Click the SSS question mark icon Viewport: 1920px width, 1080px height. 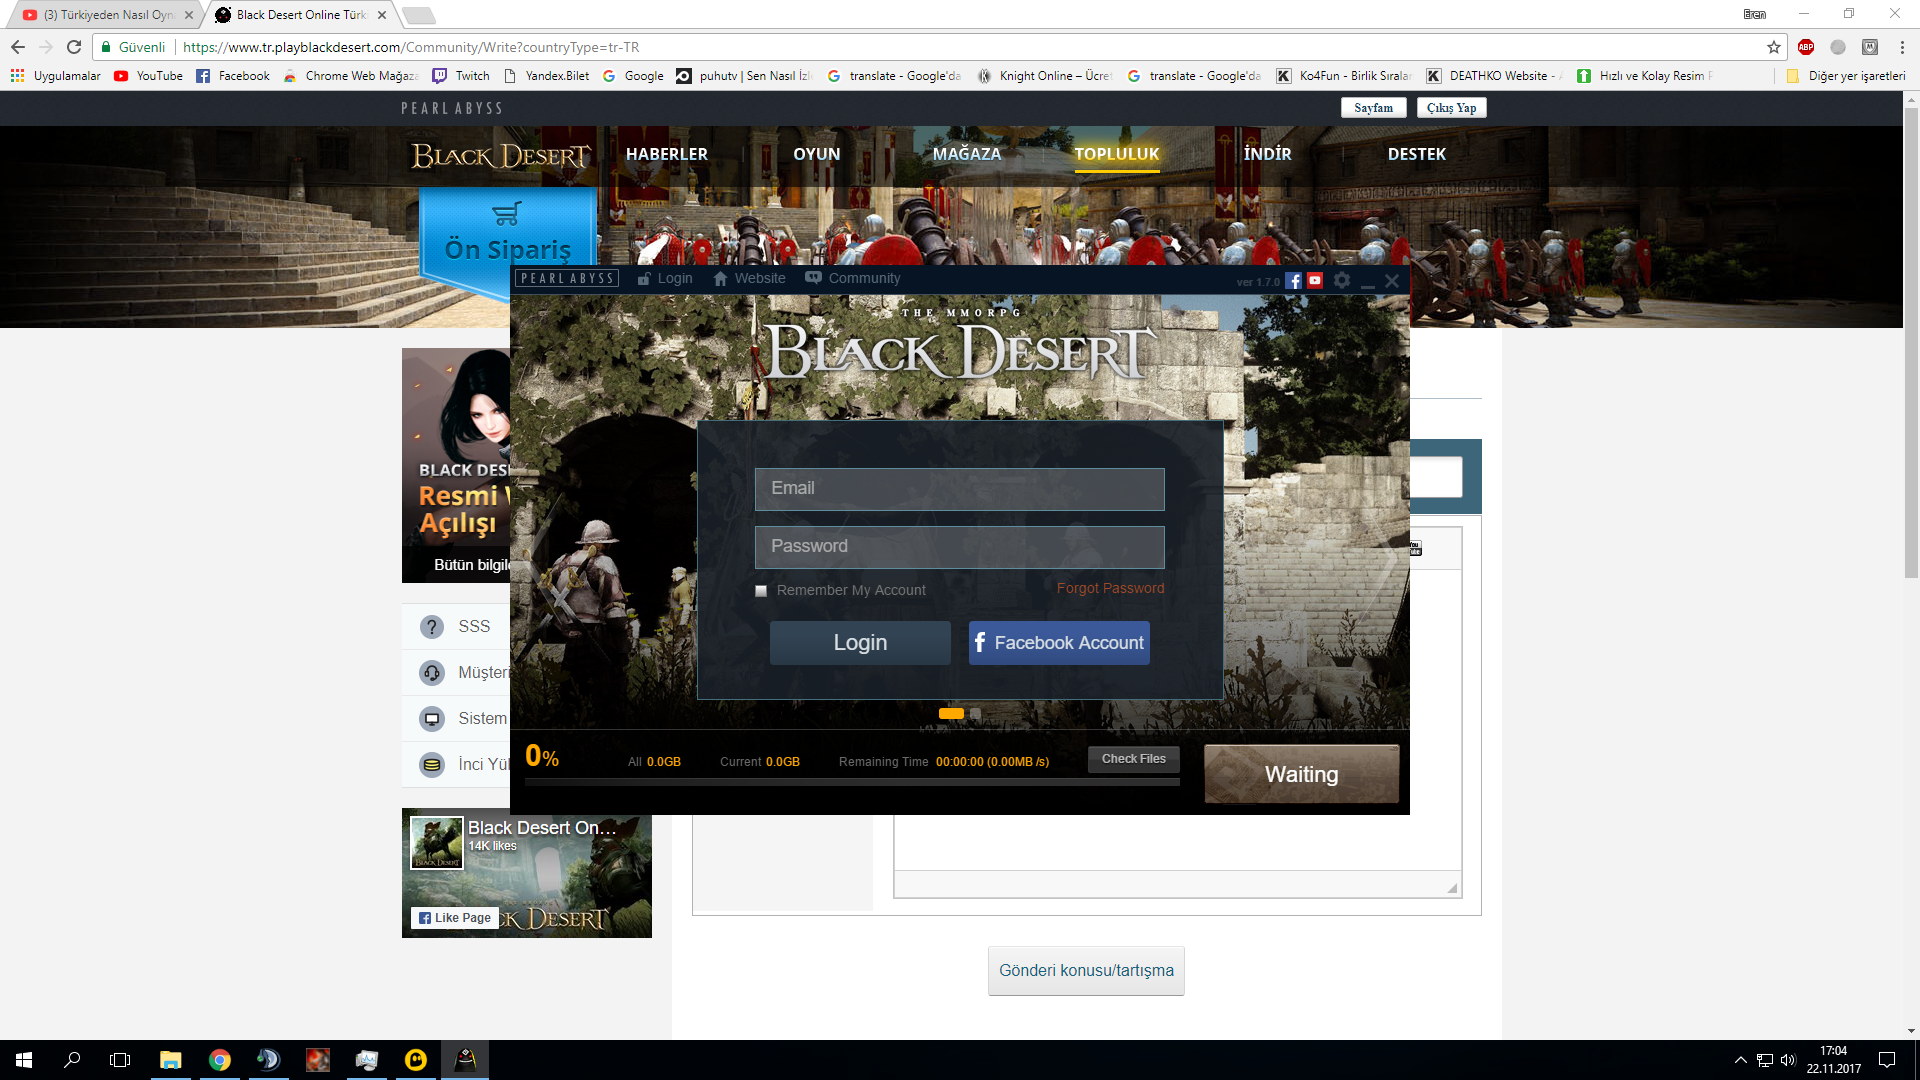pos(432,627)
